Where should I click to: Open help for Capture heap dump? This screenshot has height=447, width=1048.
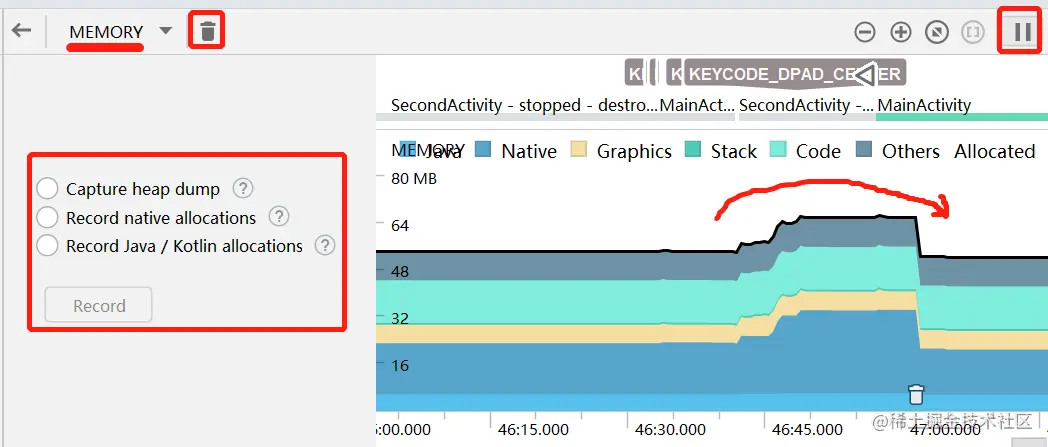click(243, 189)
